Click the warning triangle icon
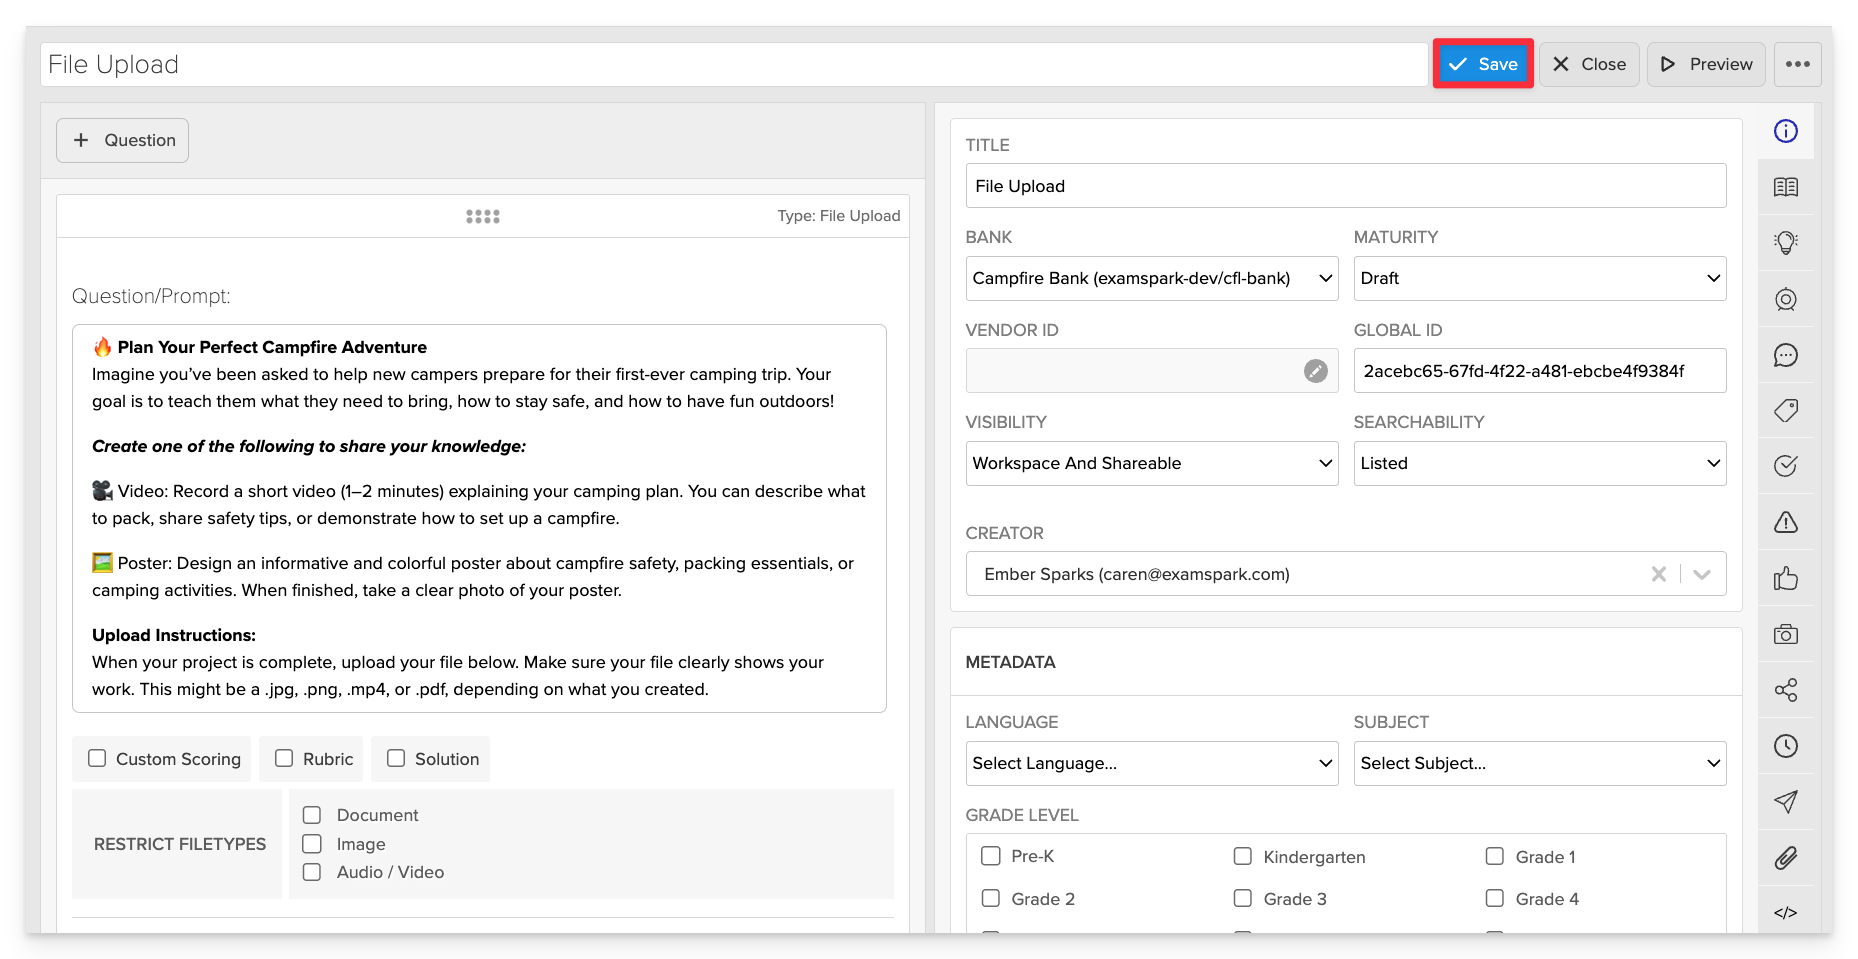This screenshot has height=959, width=1858. tap(1785, 522)
